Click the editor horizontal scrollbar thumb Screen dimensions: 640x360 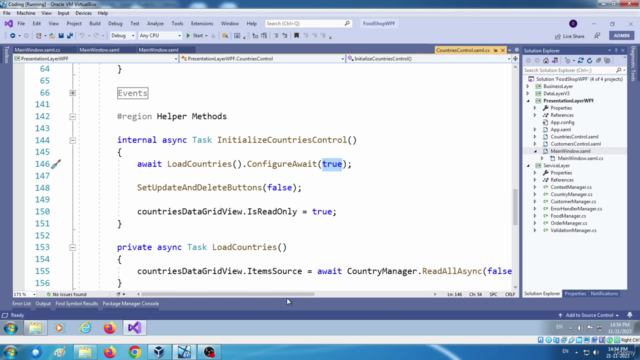[228, 294]
